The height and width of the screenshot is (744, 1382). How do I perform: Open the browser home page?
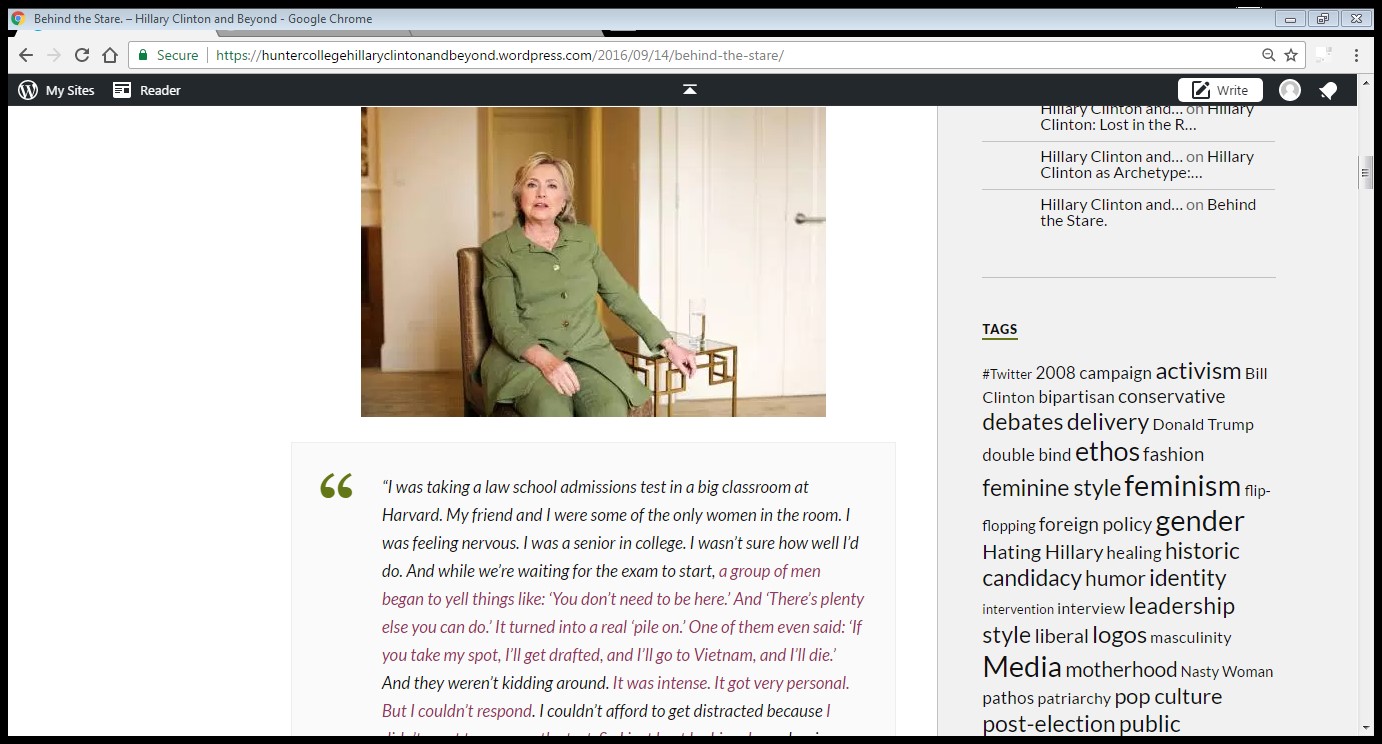click(110, 55)
